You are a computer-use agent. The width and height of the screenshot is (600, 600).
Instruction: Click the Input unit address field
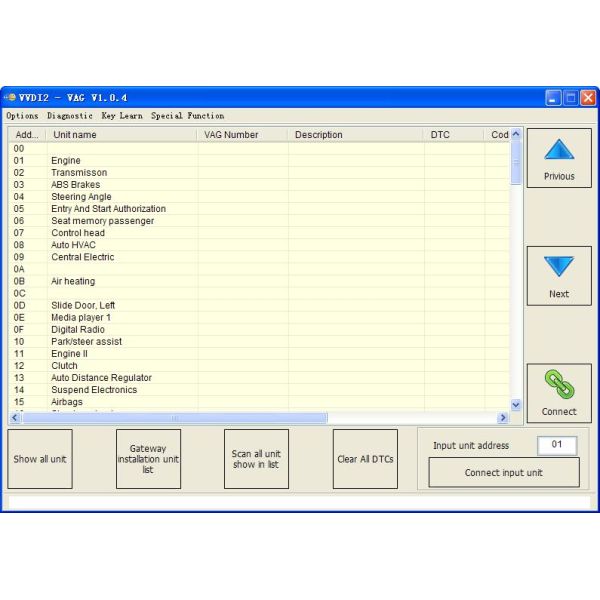[557, 445]
